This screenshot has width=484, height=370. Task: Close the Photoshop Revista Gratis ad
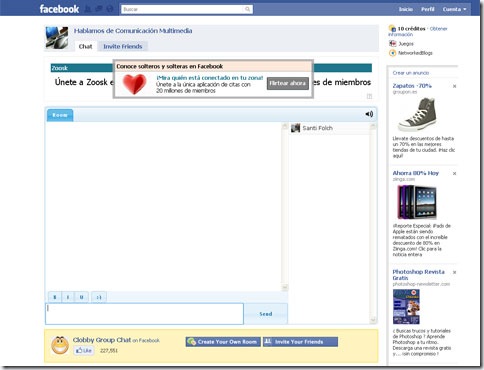(454, 272)
